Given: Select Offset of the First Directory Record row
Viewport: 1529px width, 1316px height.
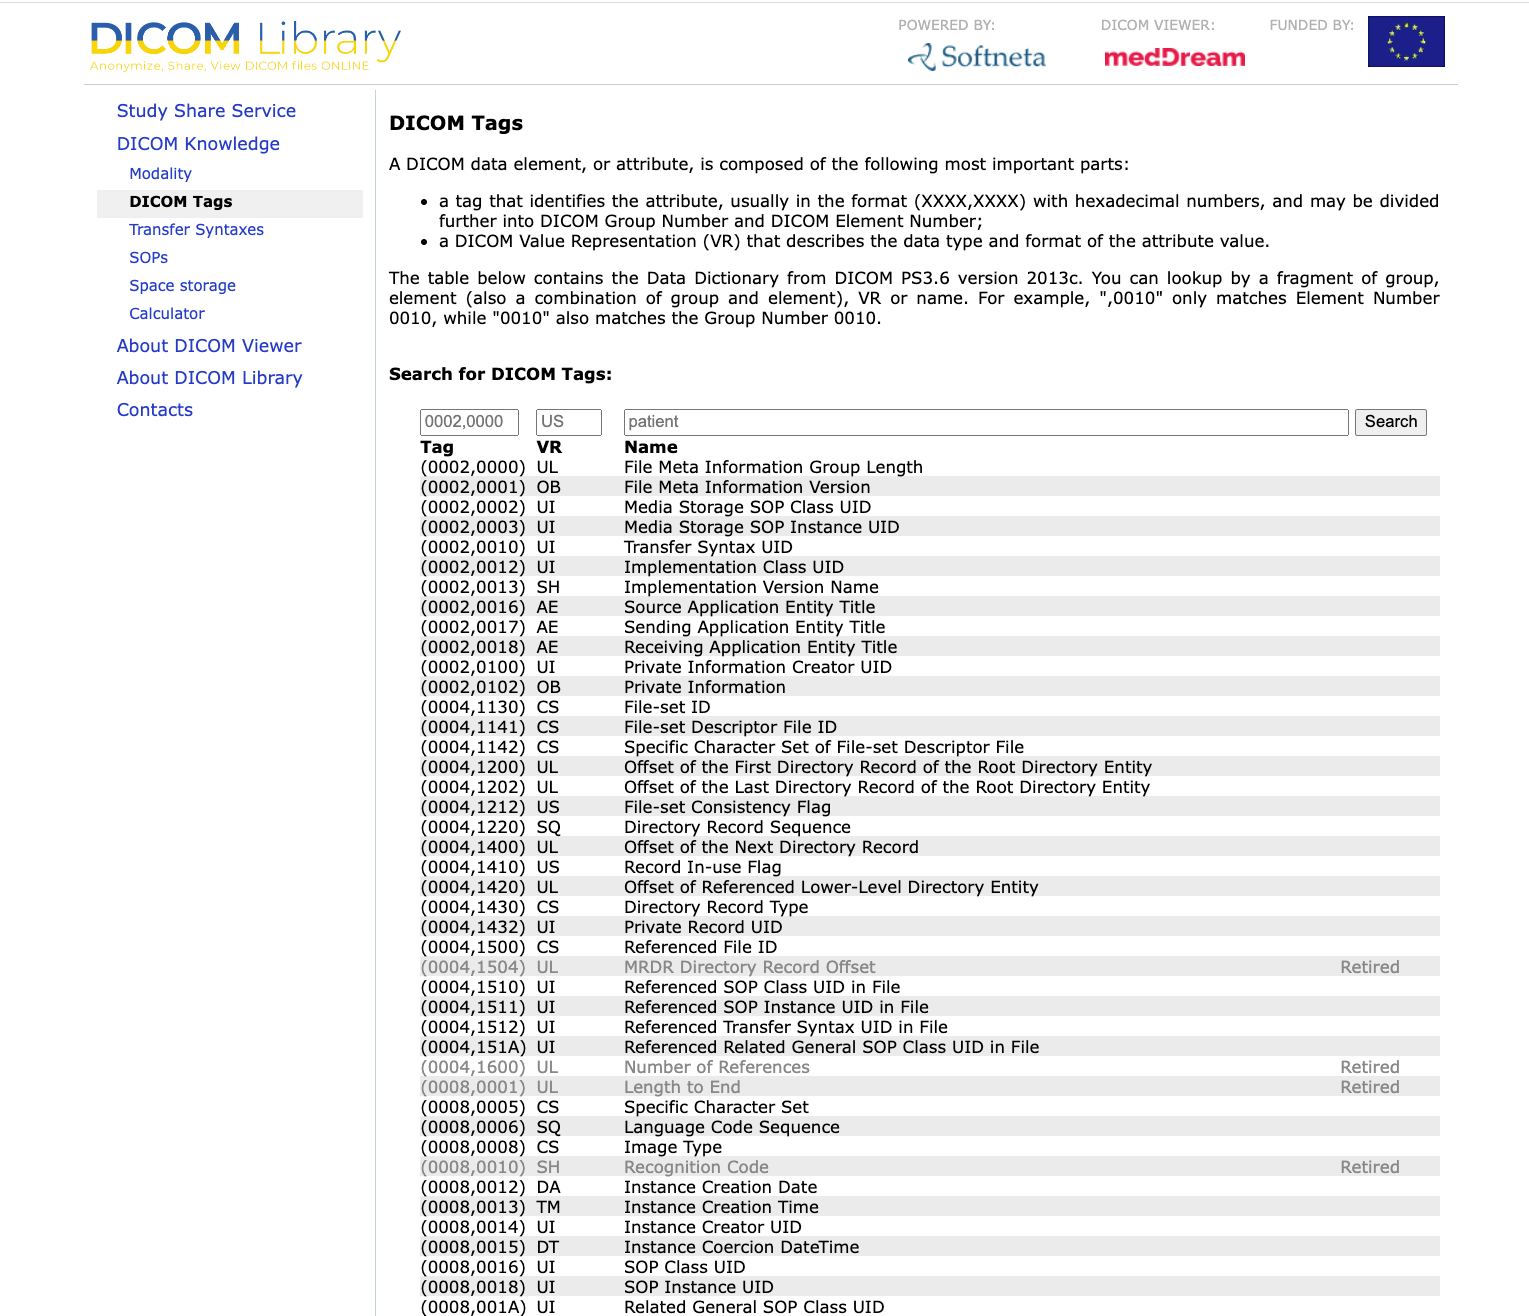Looking at the screenshot, I should tap(930, 767).
